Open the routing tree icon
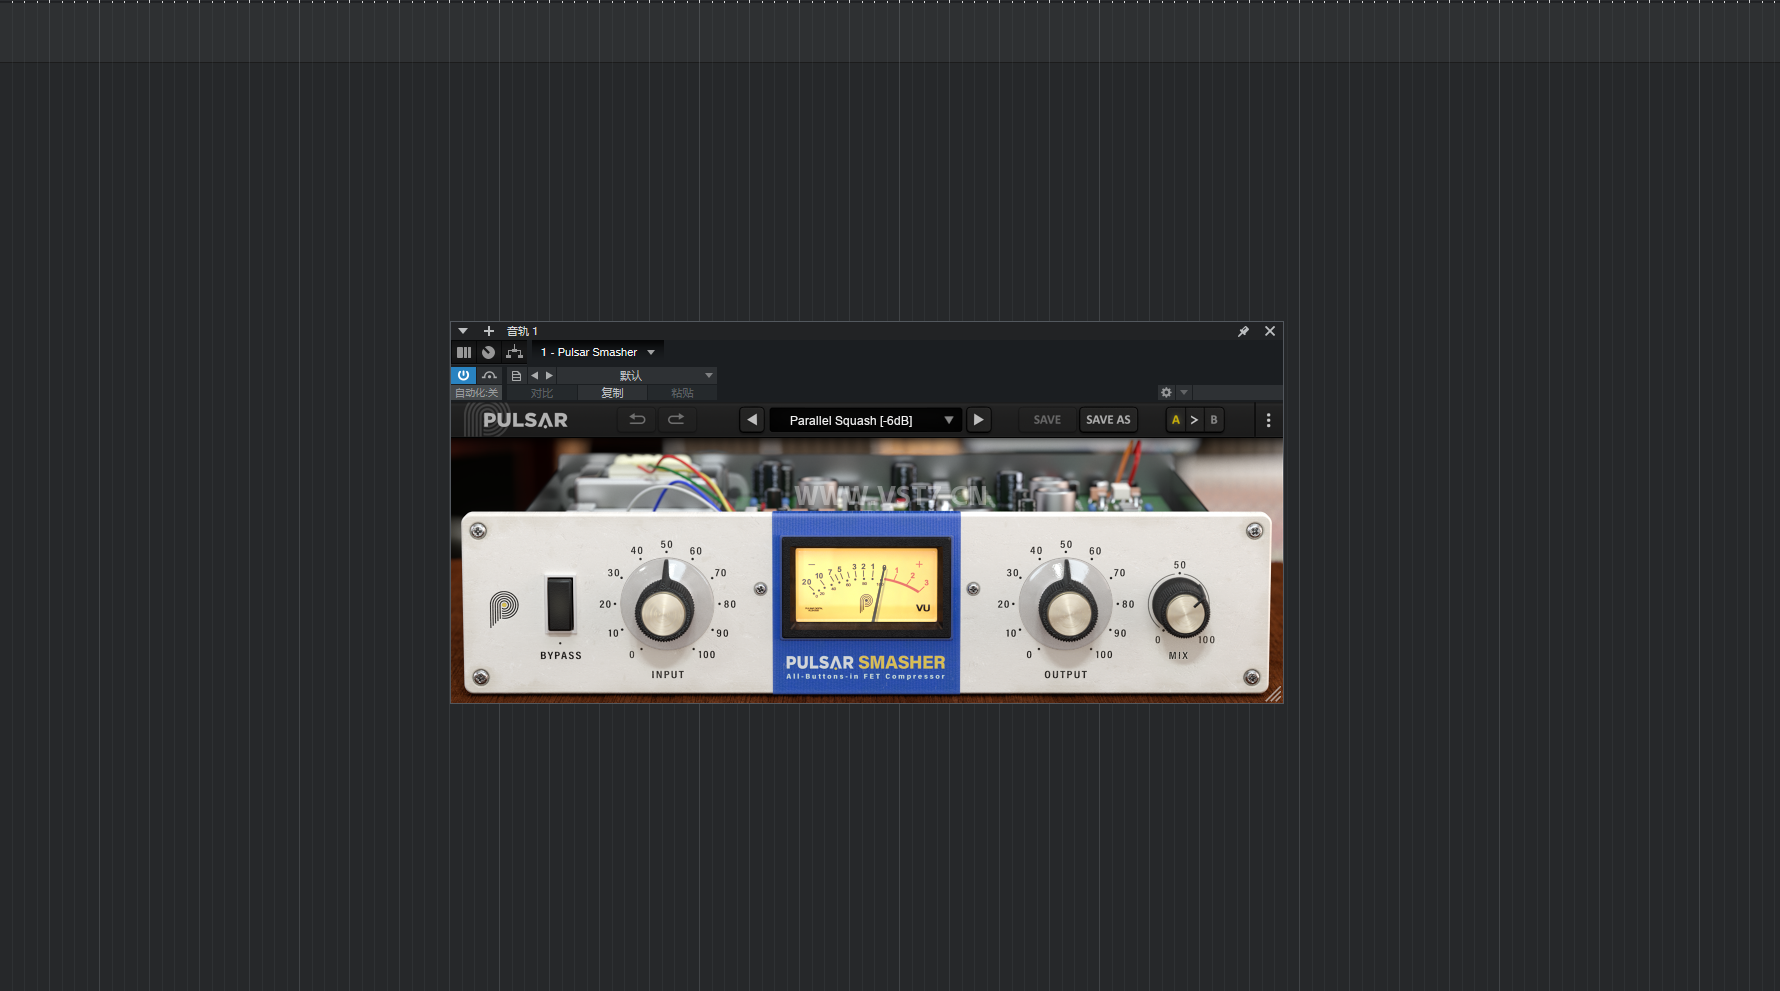Screen dimensions: 1780x991 514,352
